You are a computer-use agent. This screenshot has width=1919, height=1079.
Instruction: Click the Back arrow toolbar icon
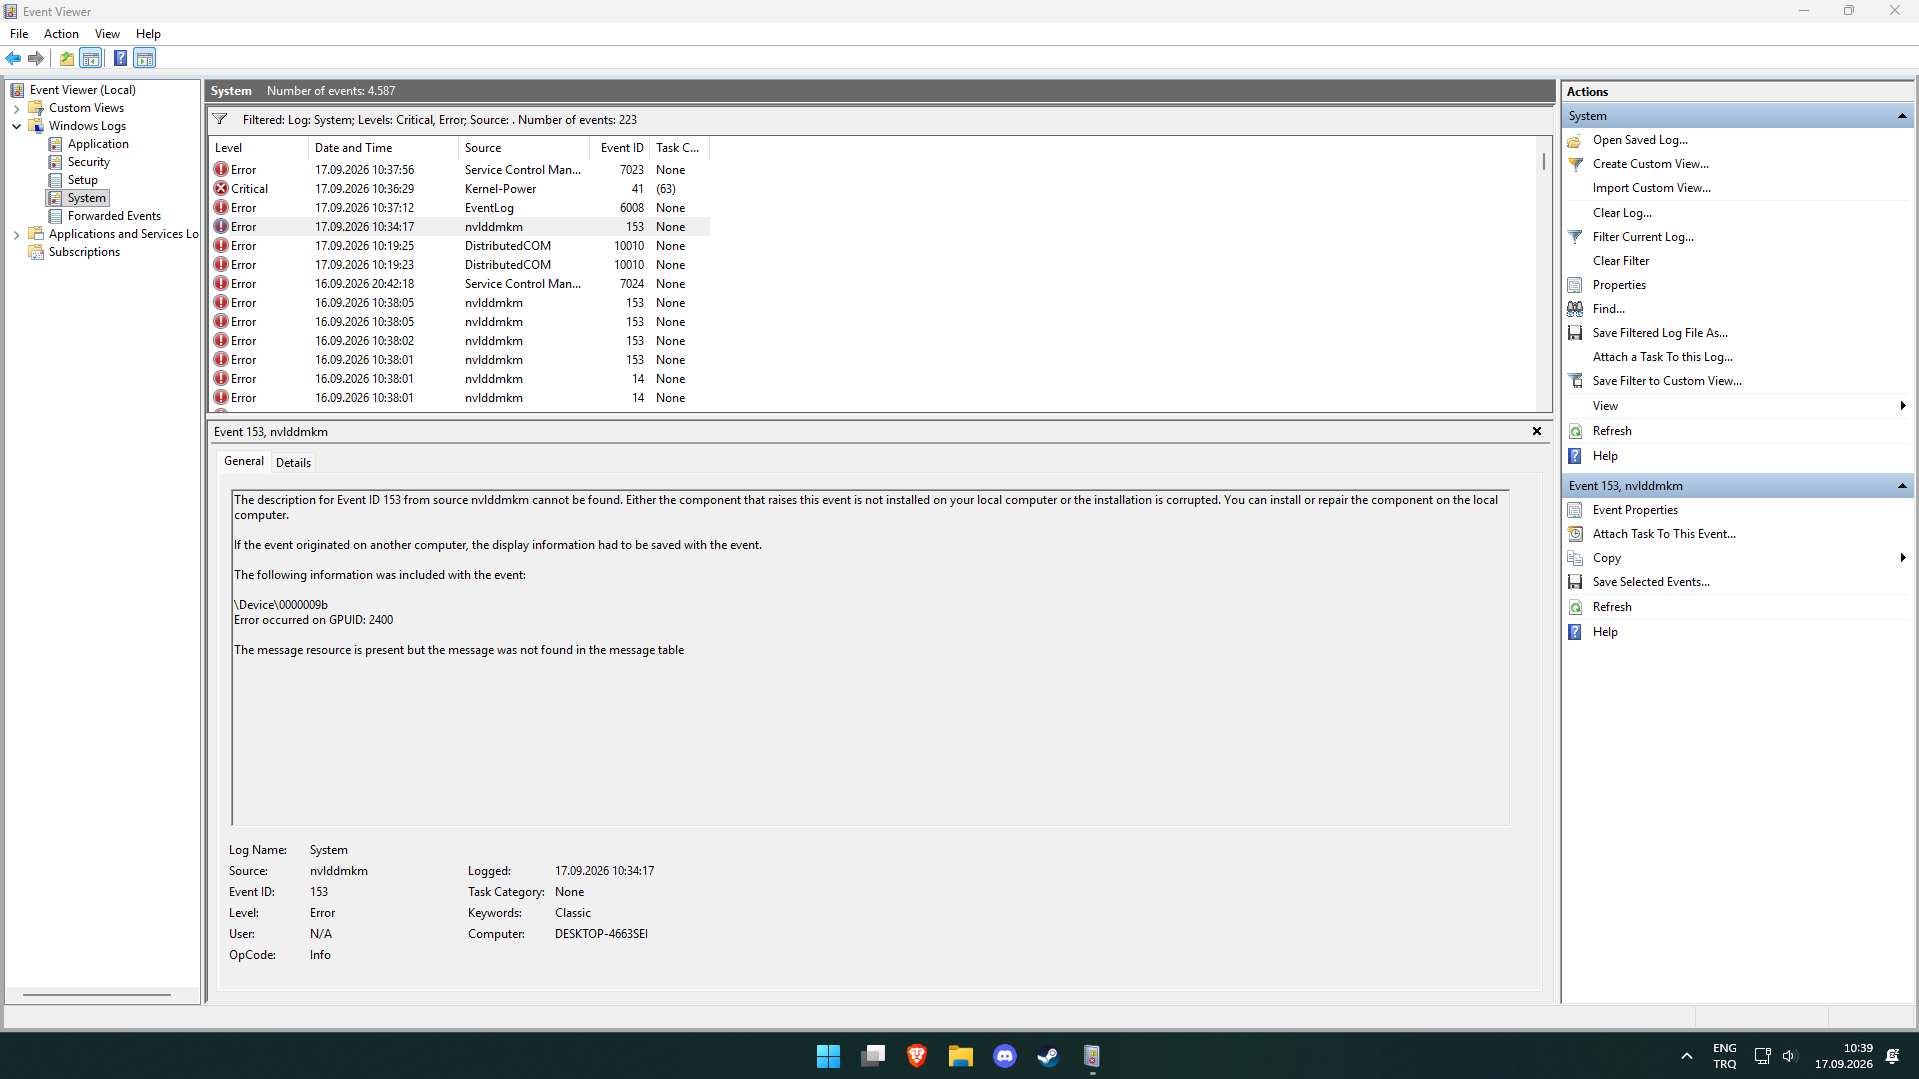click(x=14, y=58)
